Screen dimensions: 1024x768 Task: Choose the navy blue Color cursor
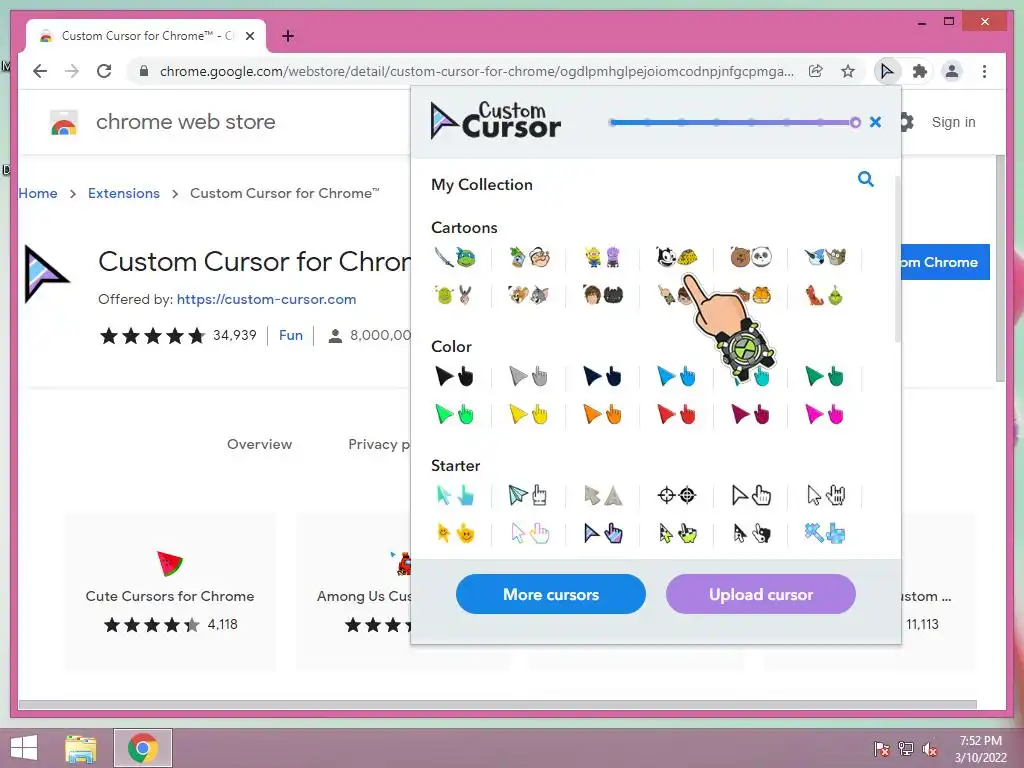[x=603, y=377]
